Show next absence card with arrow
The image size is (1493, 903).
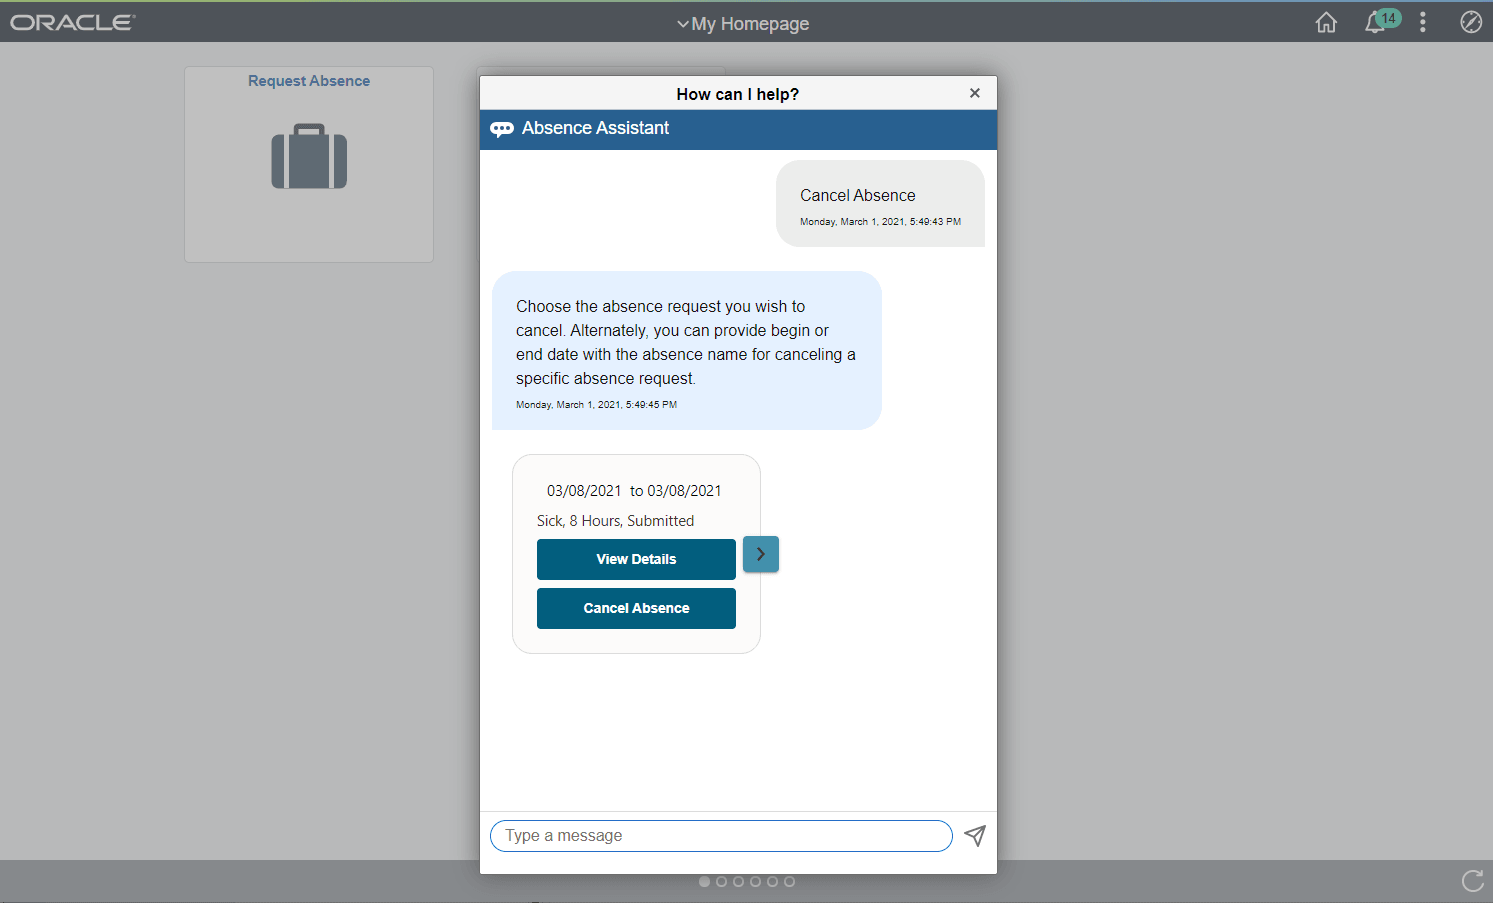click(761, 554)
